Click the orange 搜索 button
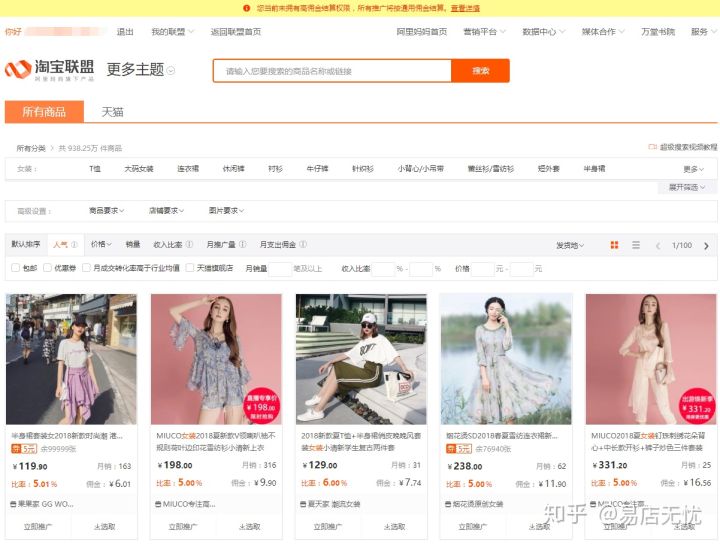Image resolution: width=720 pixels, height=545 pixels. click(x=480, y=71)
